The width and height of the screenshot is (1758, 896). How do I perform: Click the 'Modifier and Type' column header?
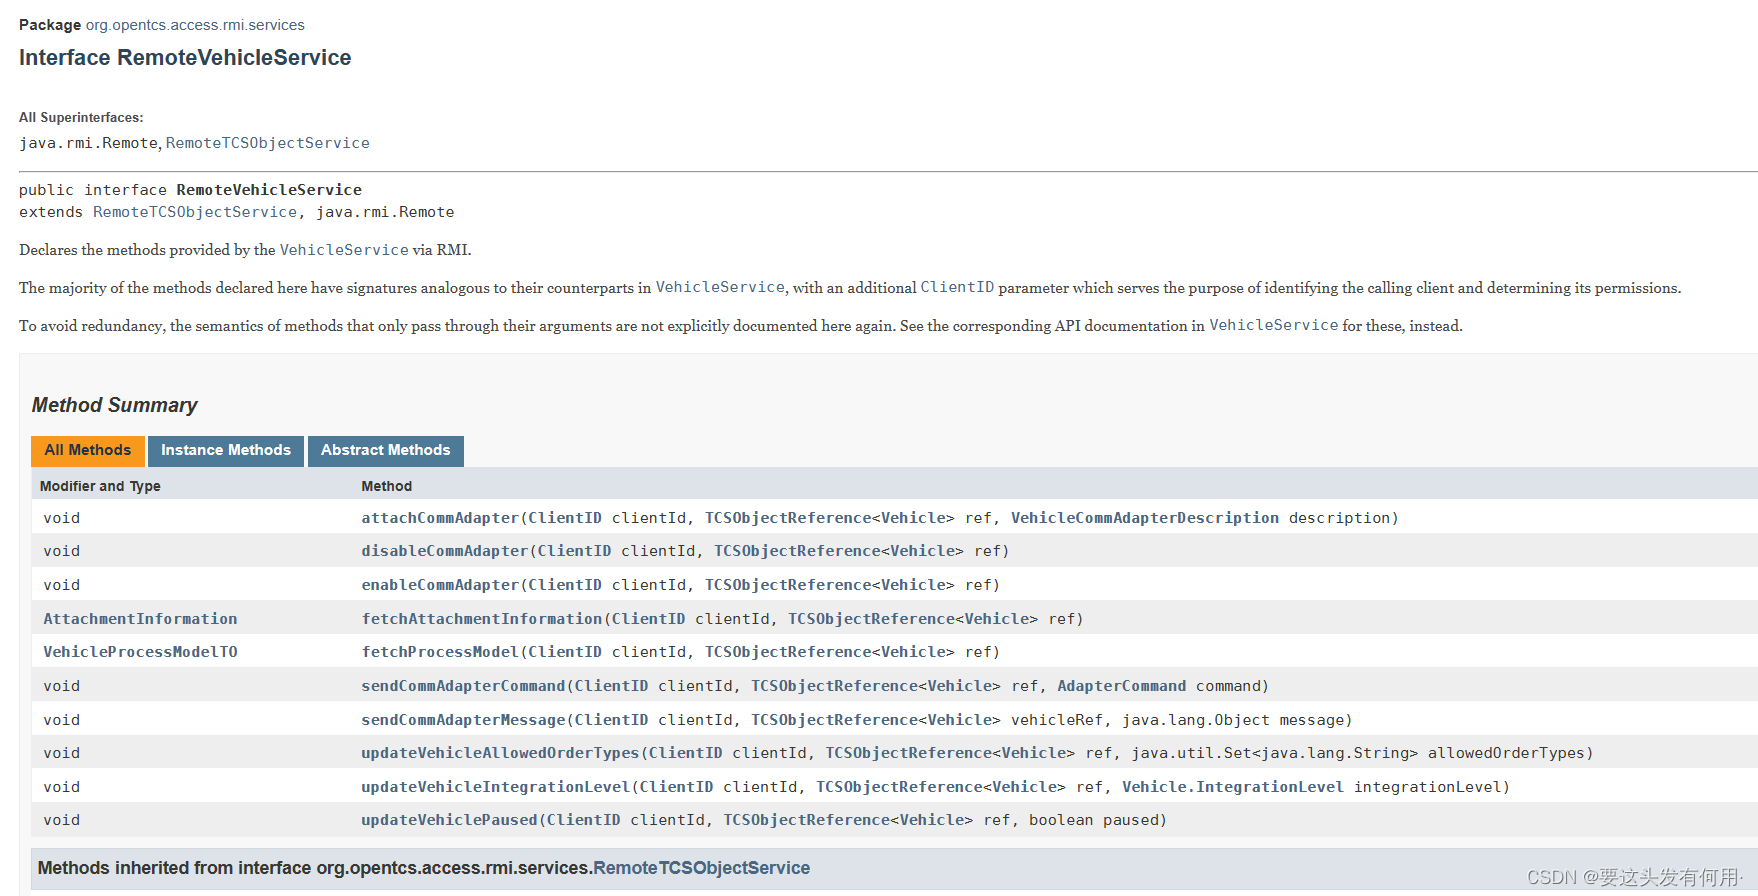point(100,486)
